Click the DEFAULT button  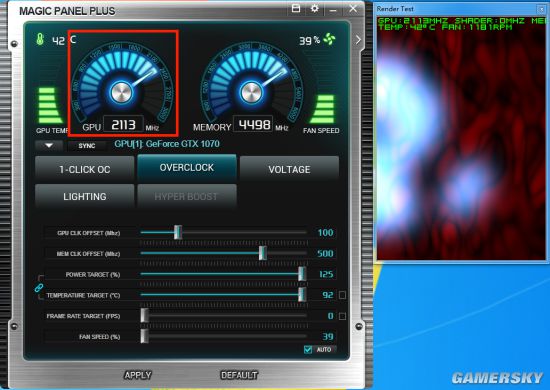click(239, 375)
